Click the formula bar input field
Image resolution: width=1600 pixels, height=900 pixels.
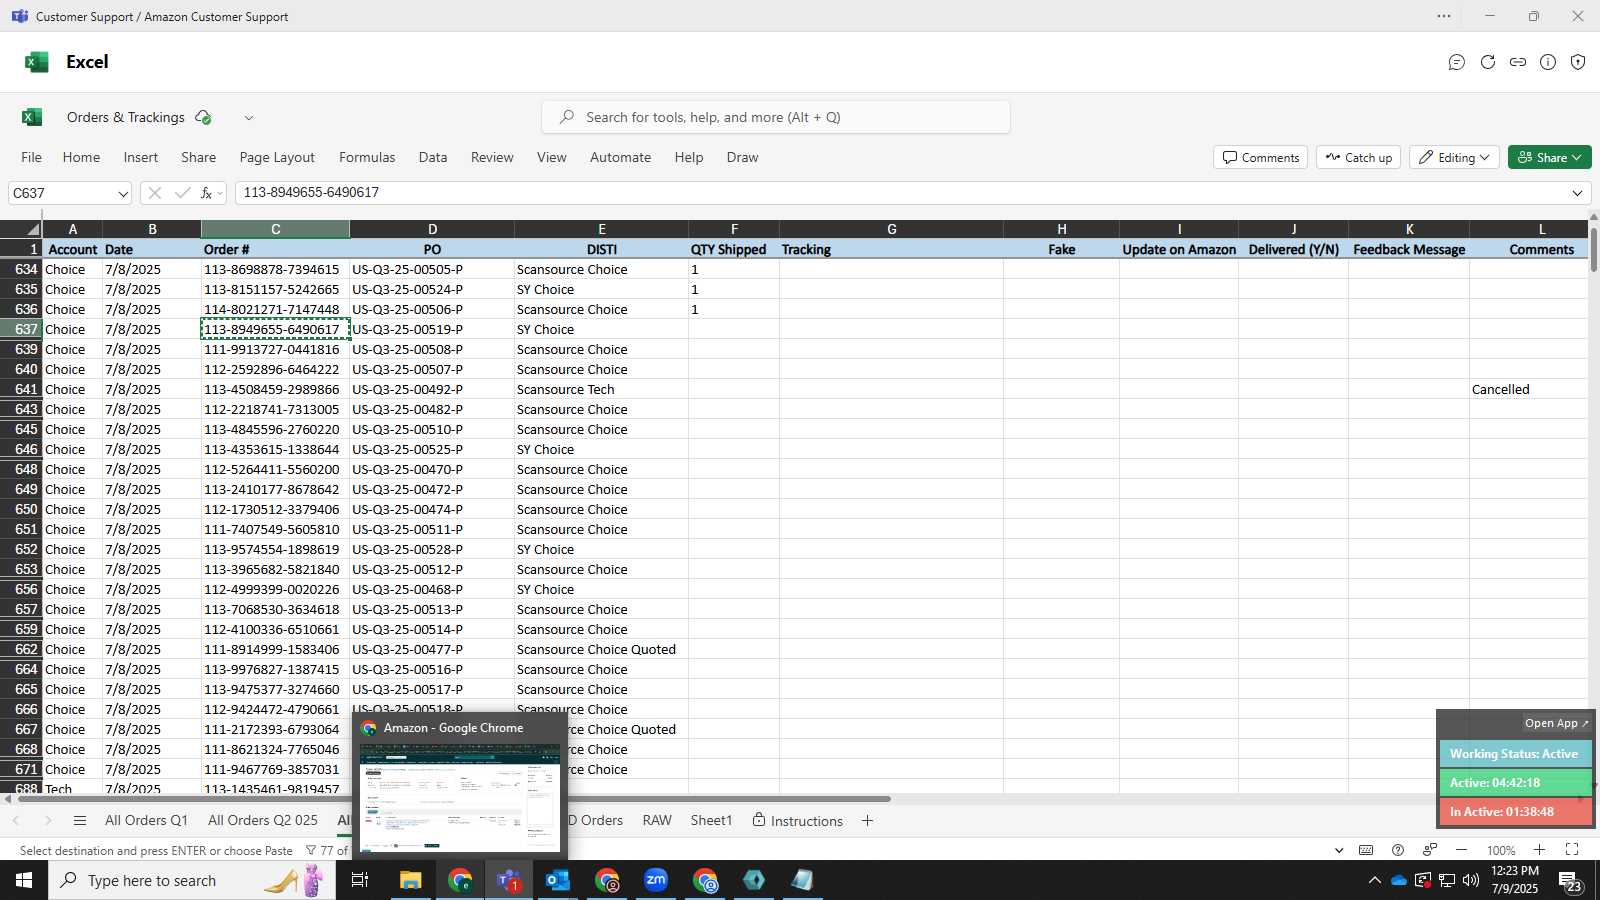click(904, 193)
